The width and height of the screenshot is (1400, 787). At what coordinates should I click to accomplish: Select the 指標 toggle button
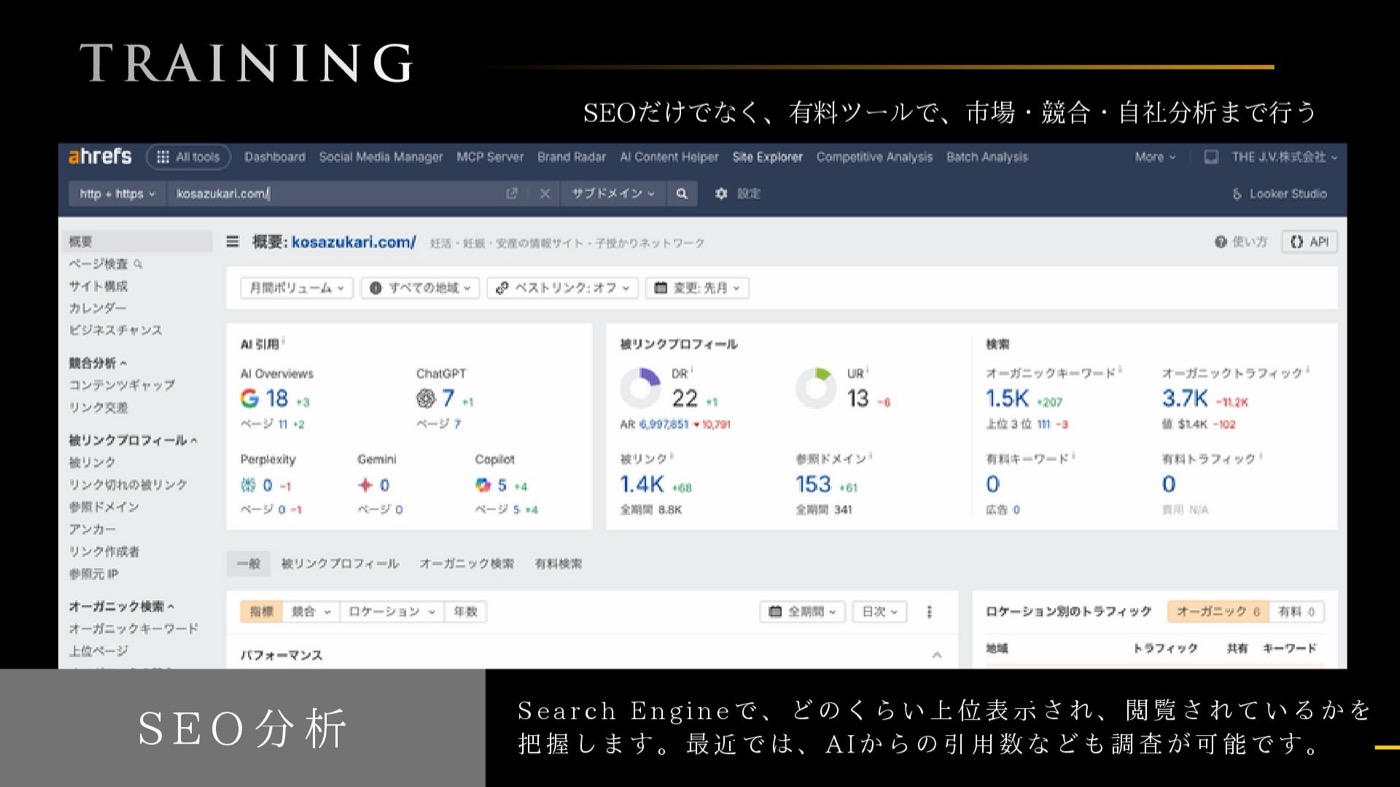262,612
